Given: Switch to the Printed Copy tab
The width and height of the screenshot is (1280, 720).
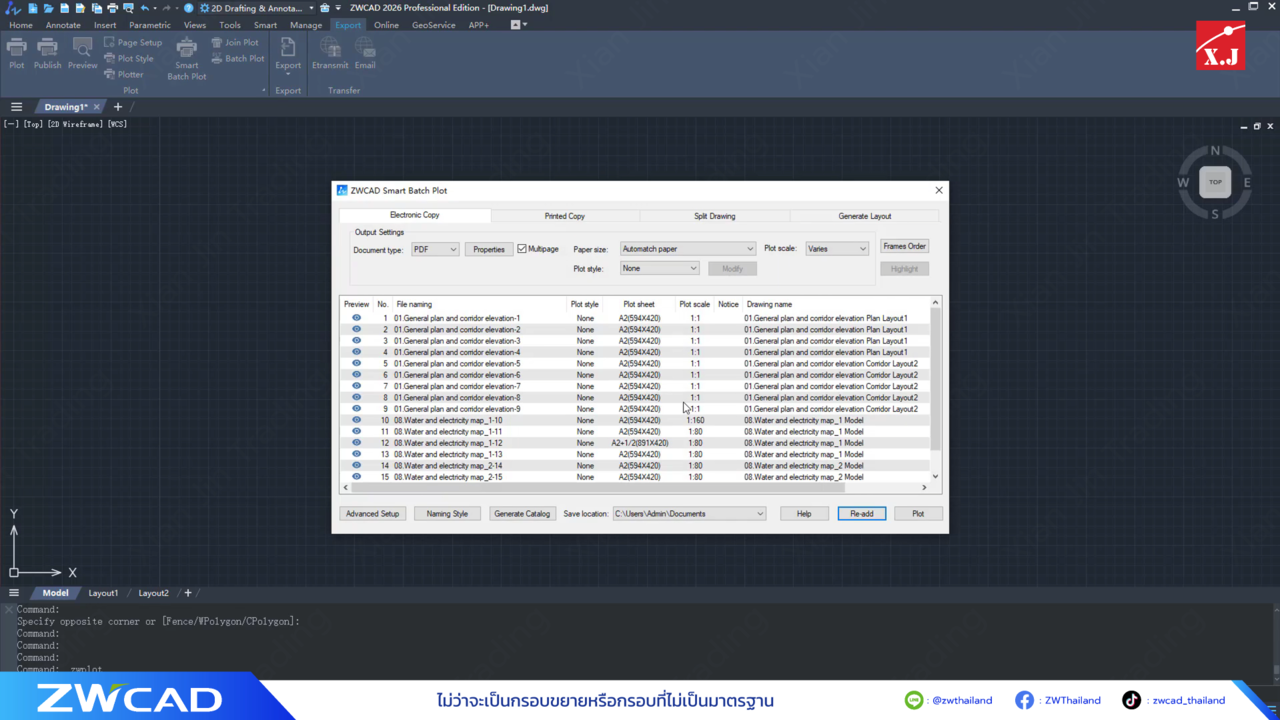Looking at the screenshot, I should click(565, 216).
